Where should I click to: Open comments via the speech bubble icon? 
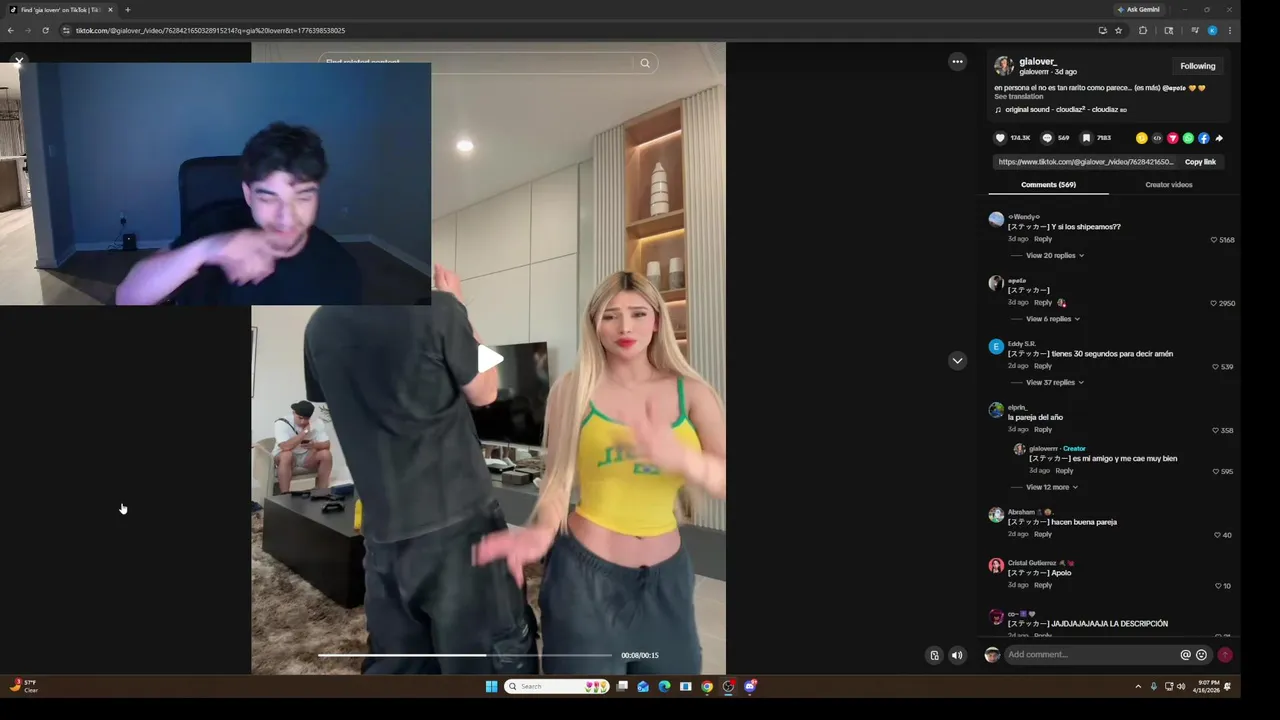click(x=1047, y=138)
